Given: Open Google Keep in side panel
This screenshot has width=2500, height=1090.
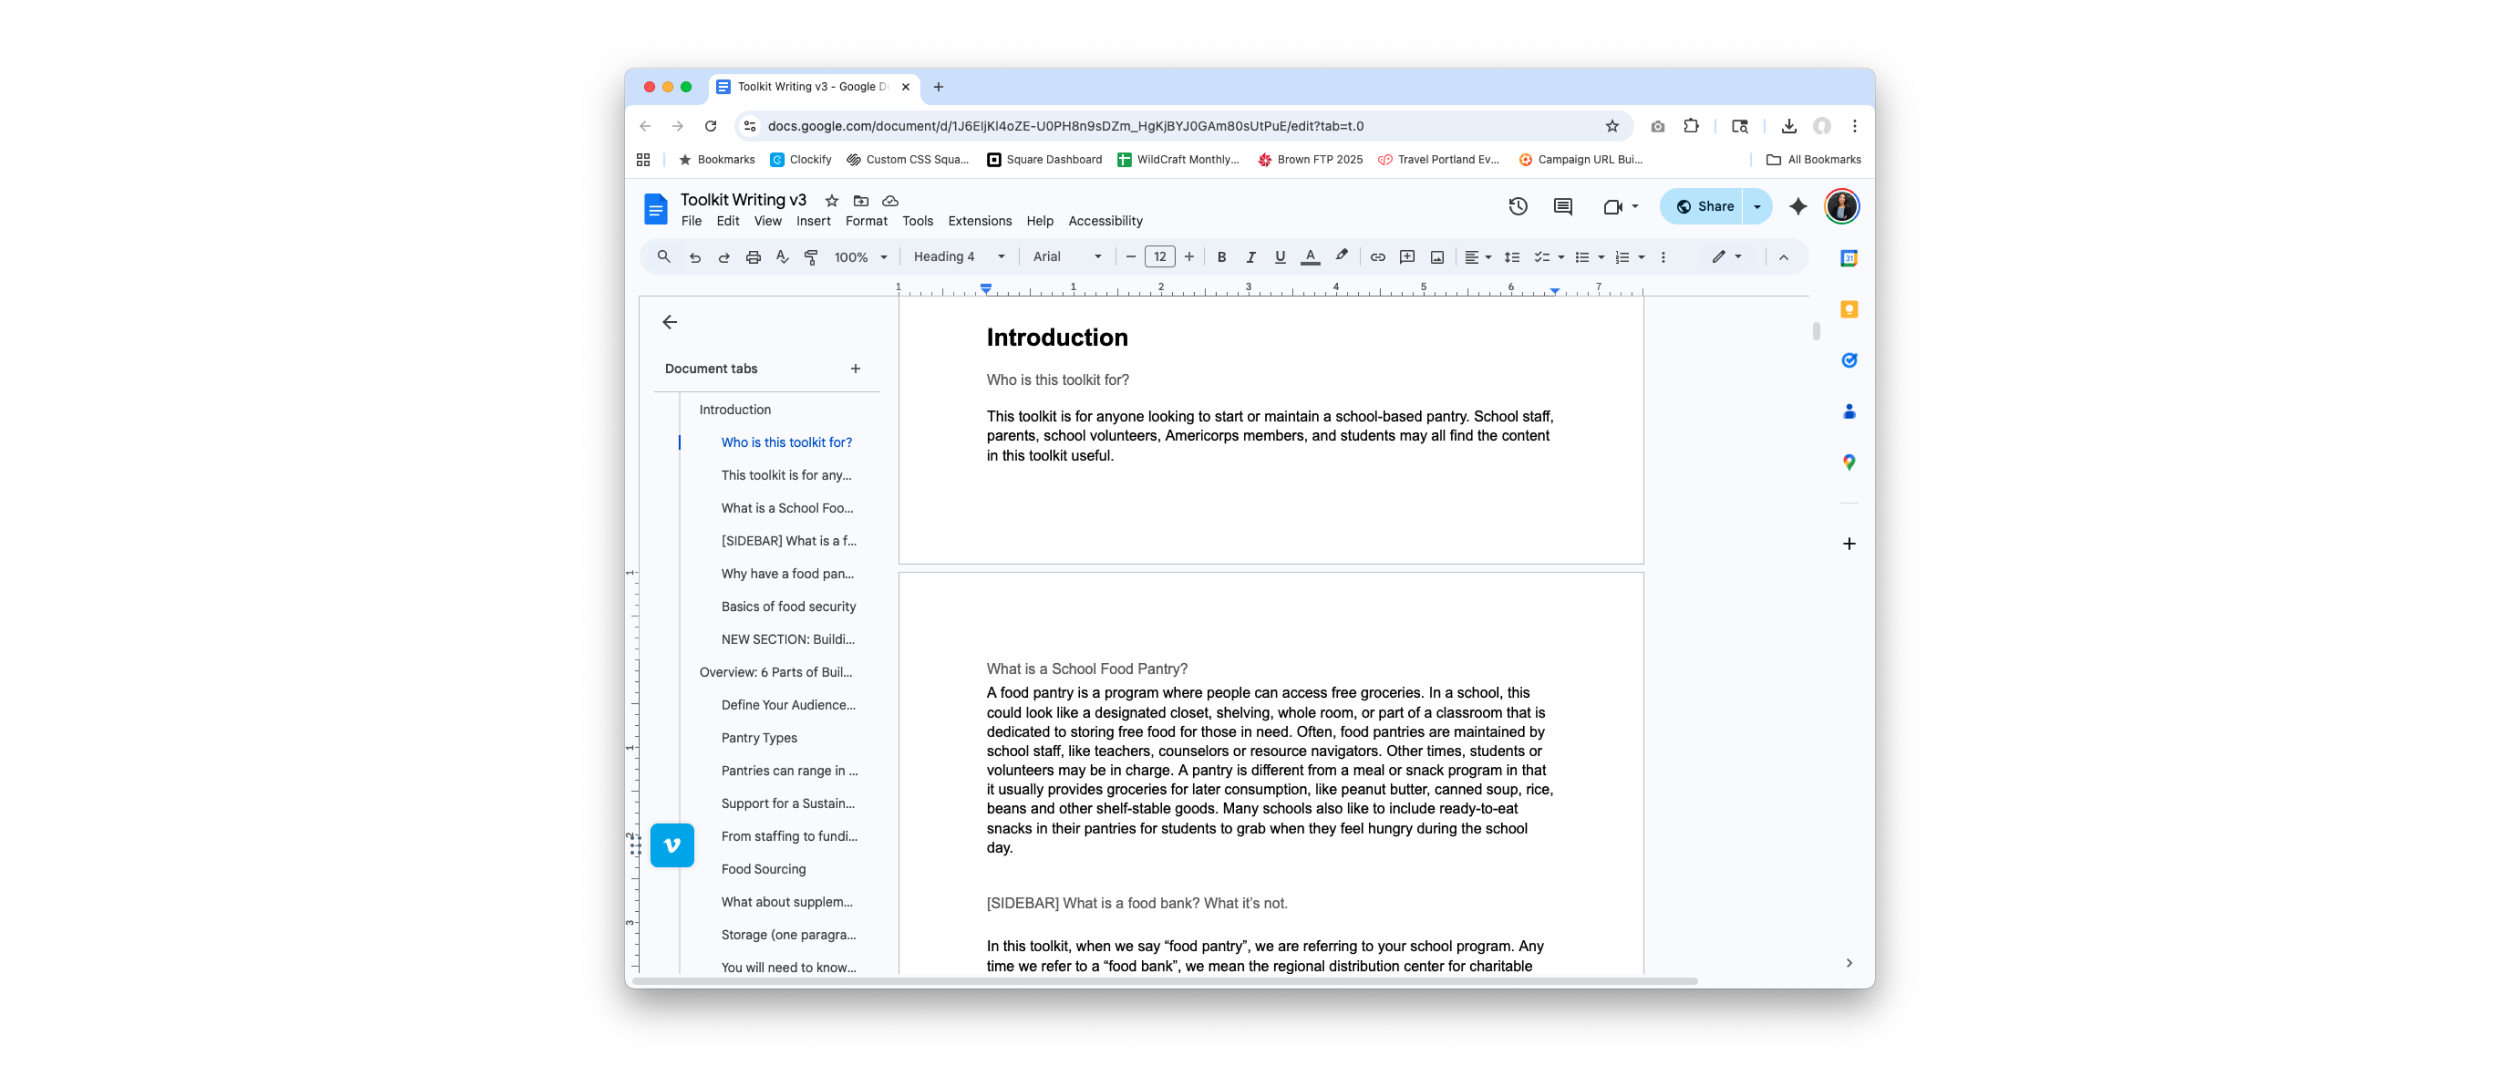Looking at the screenshot, I should (x=1849, y=309).
